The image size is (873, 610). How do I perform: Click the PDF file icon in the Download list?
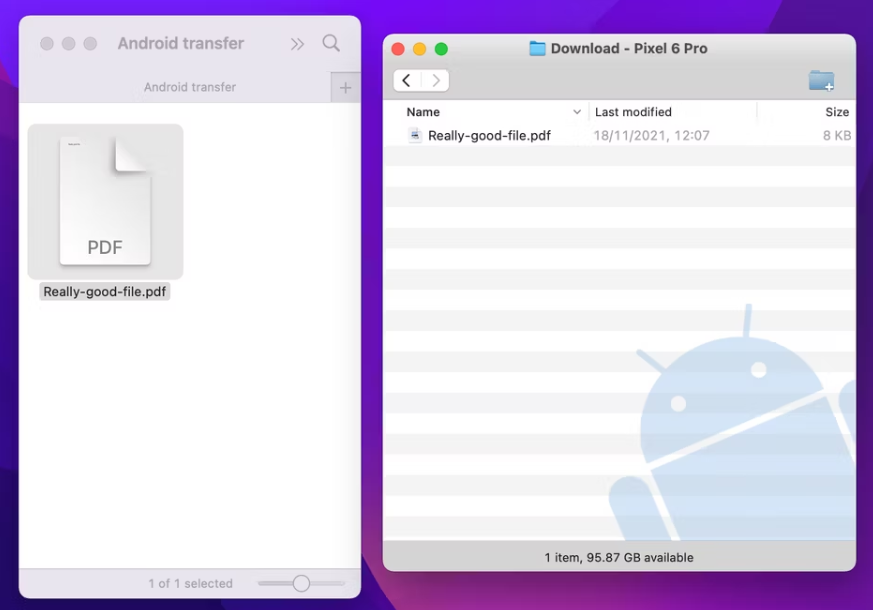[x=415, y=135]
